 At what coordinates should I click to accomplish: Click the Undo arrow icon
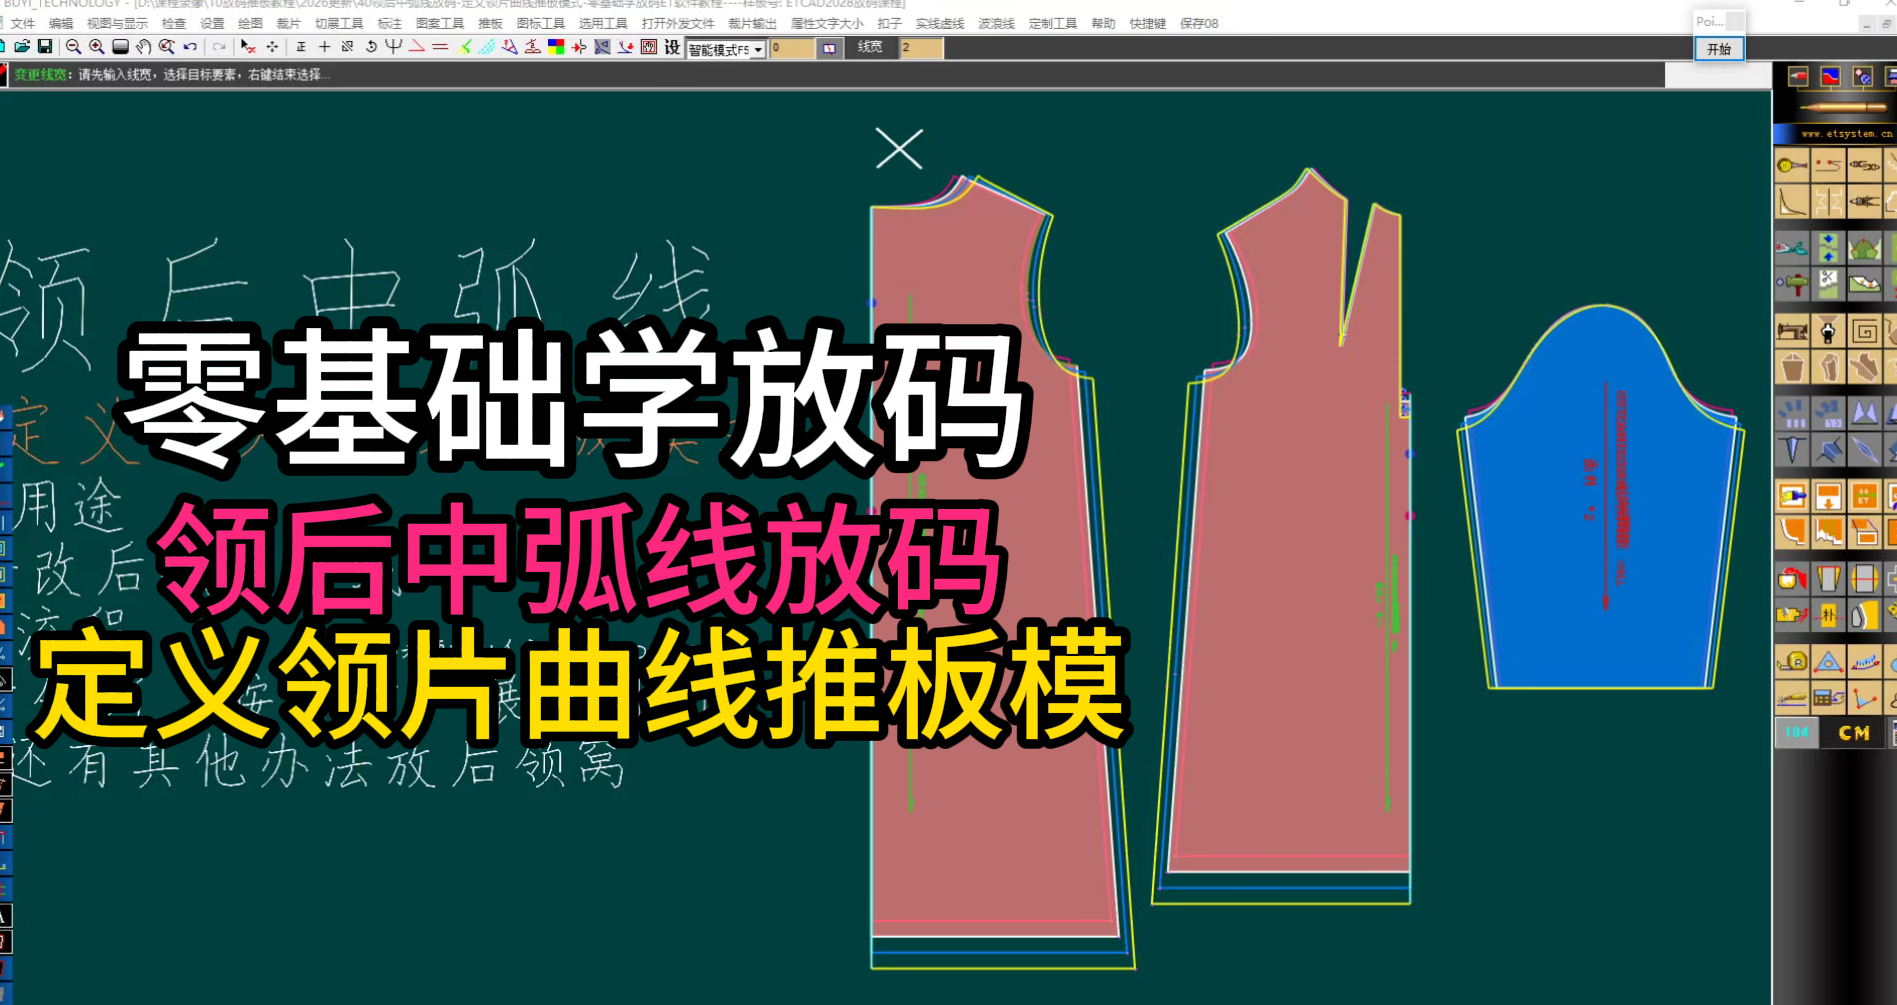188,46
